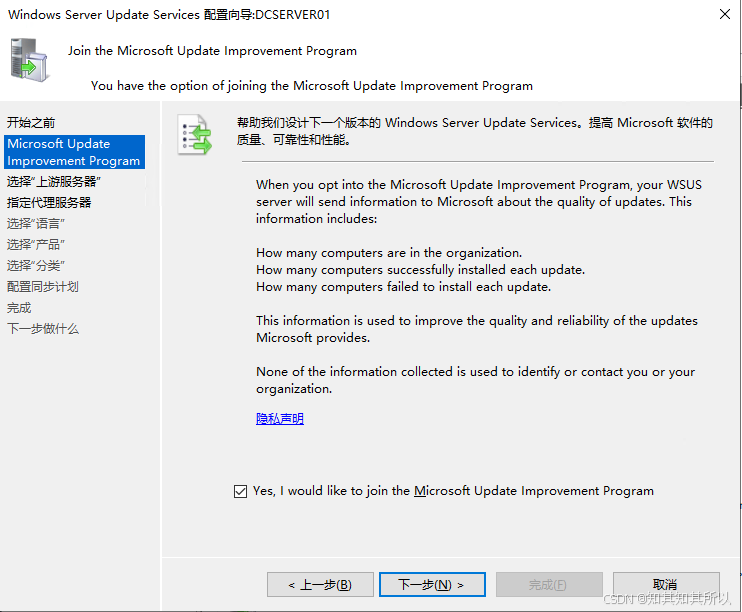Proceed with 下一步(N) button
Image resolution: width=742 pixels, height=612 pixels.
coord(432,585)
